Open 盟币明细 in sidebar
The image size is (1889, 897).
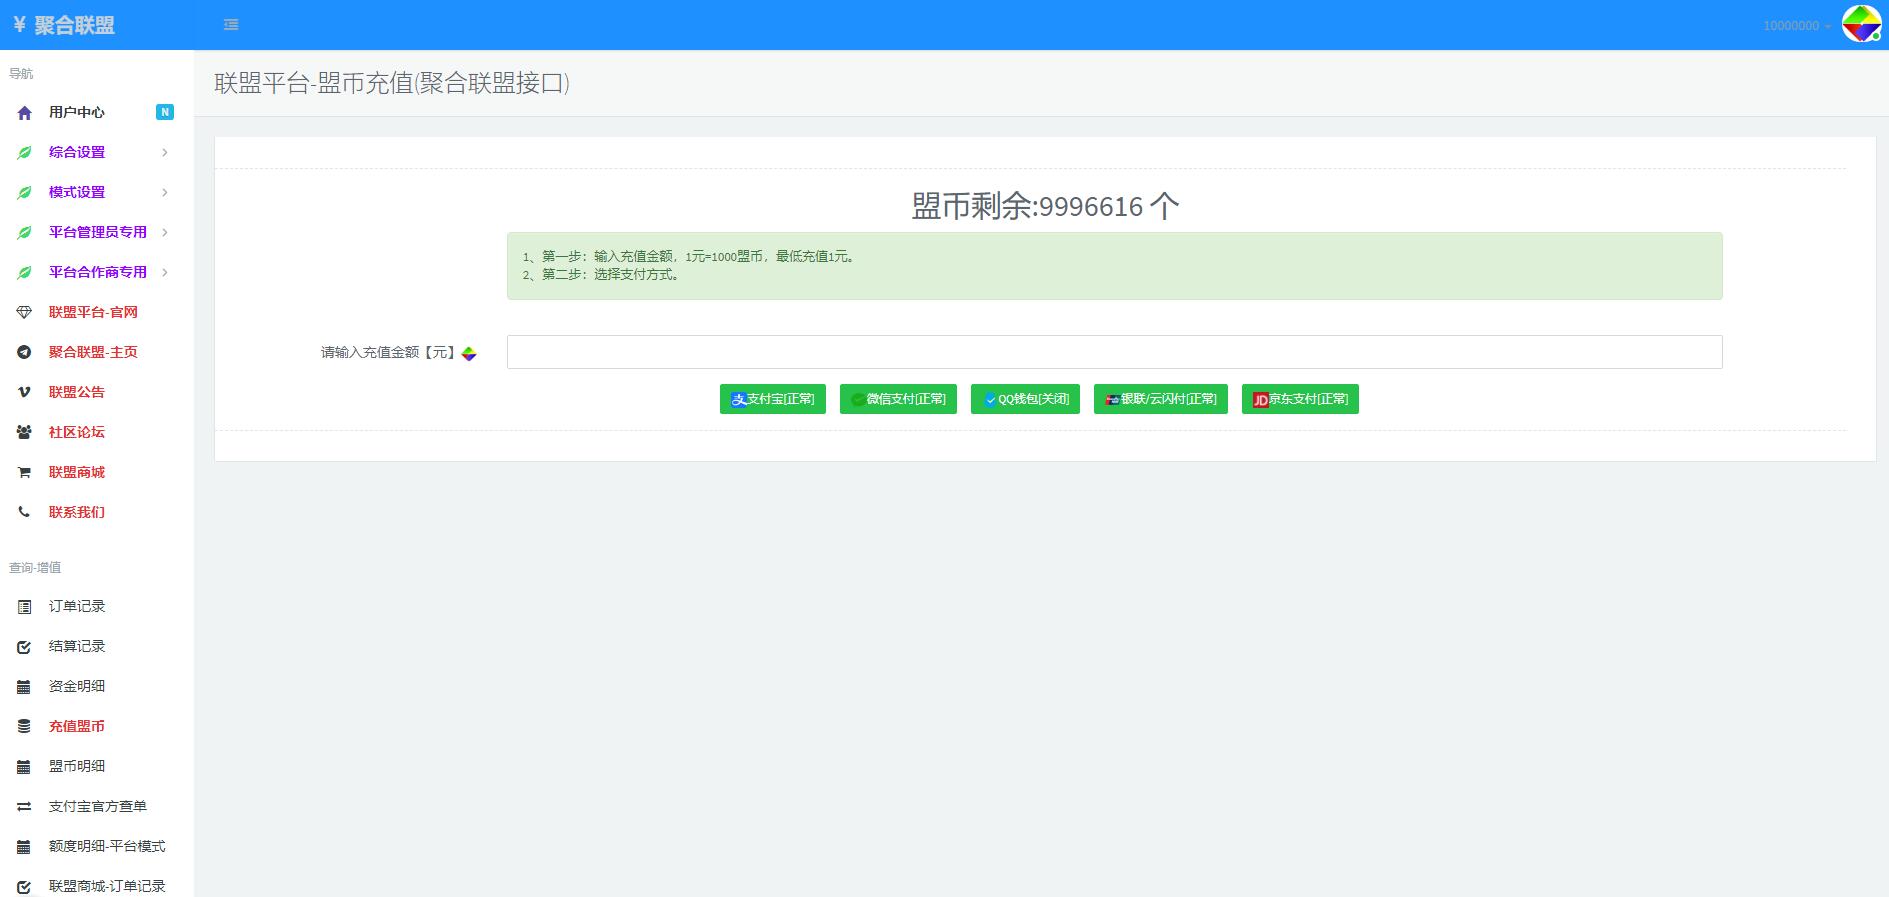pyautogui.click(x=77, y=766)
